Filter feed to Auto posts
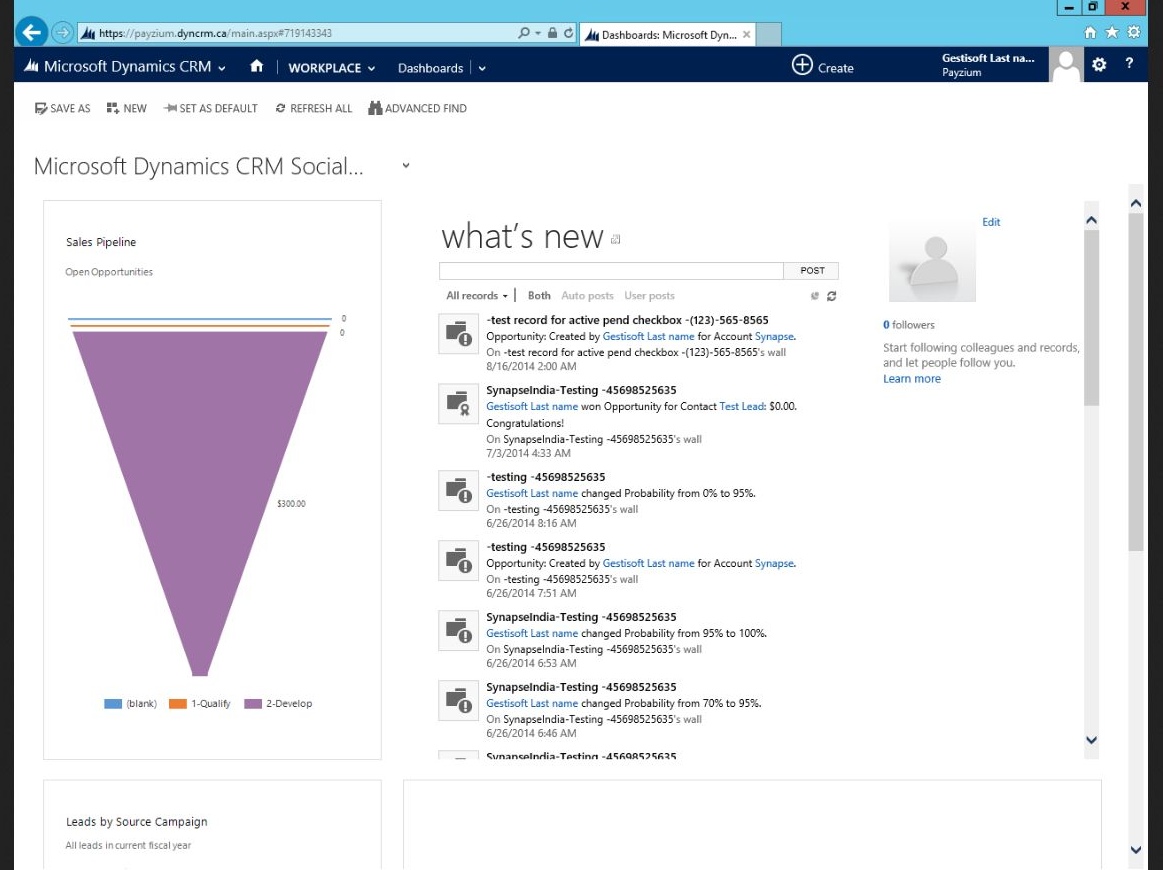Viewport: 1163px width, 870px height. pyautogui.click(x=587, y=296)
